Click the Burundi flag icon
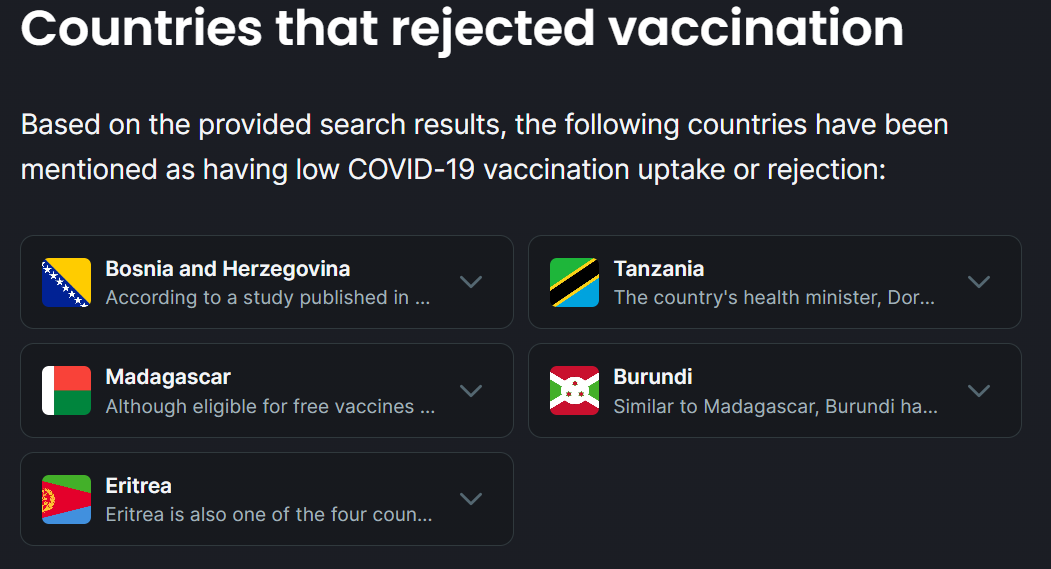The image size is (1051, 569). coord(574,390)
